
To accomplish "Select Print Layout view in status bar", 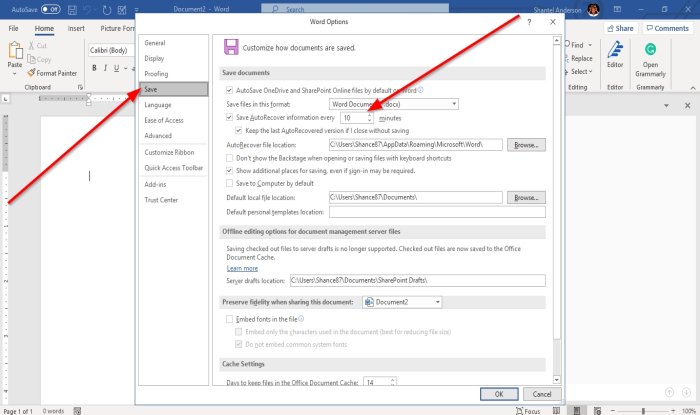I will [x=577, y=411].
